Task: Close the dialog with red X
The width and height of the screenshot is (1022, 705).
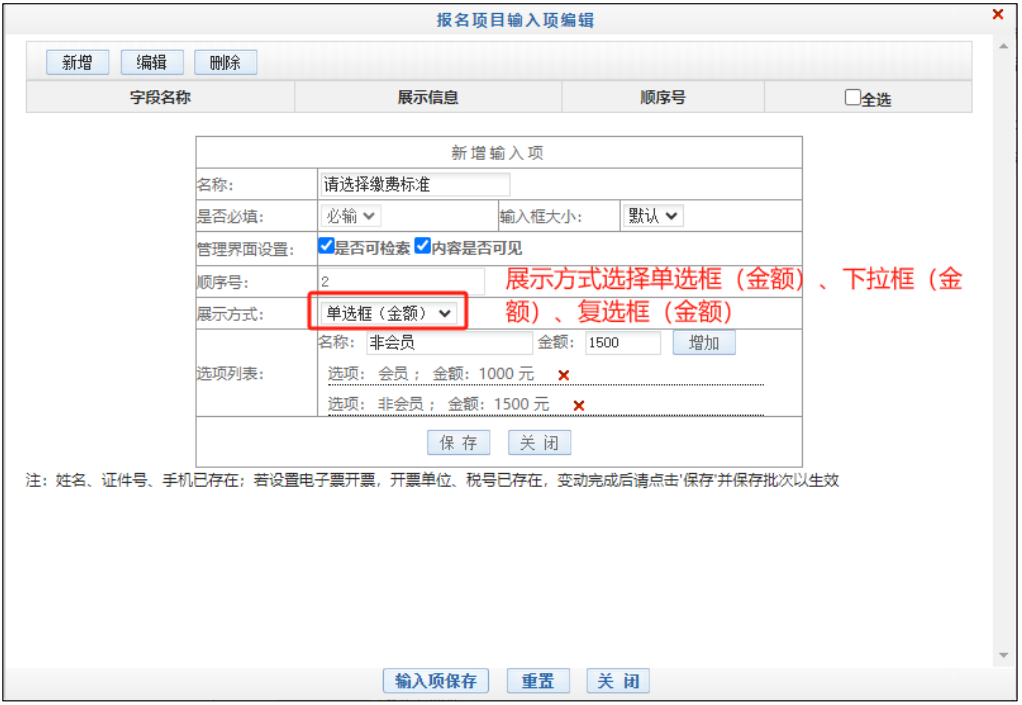Action: click(x=997, y=15)
